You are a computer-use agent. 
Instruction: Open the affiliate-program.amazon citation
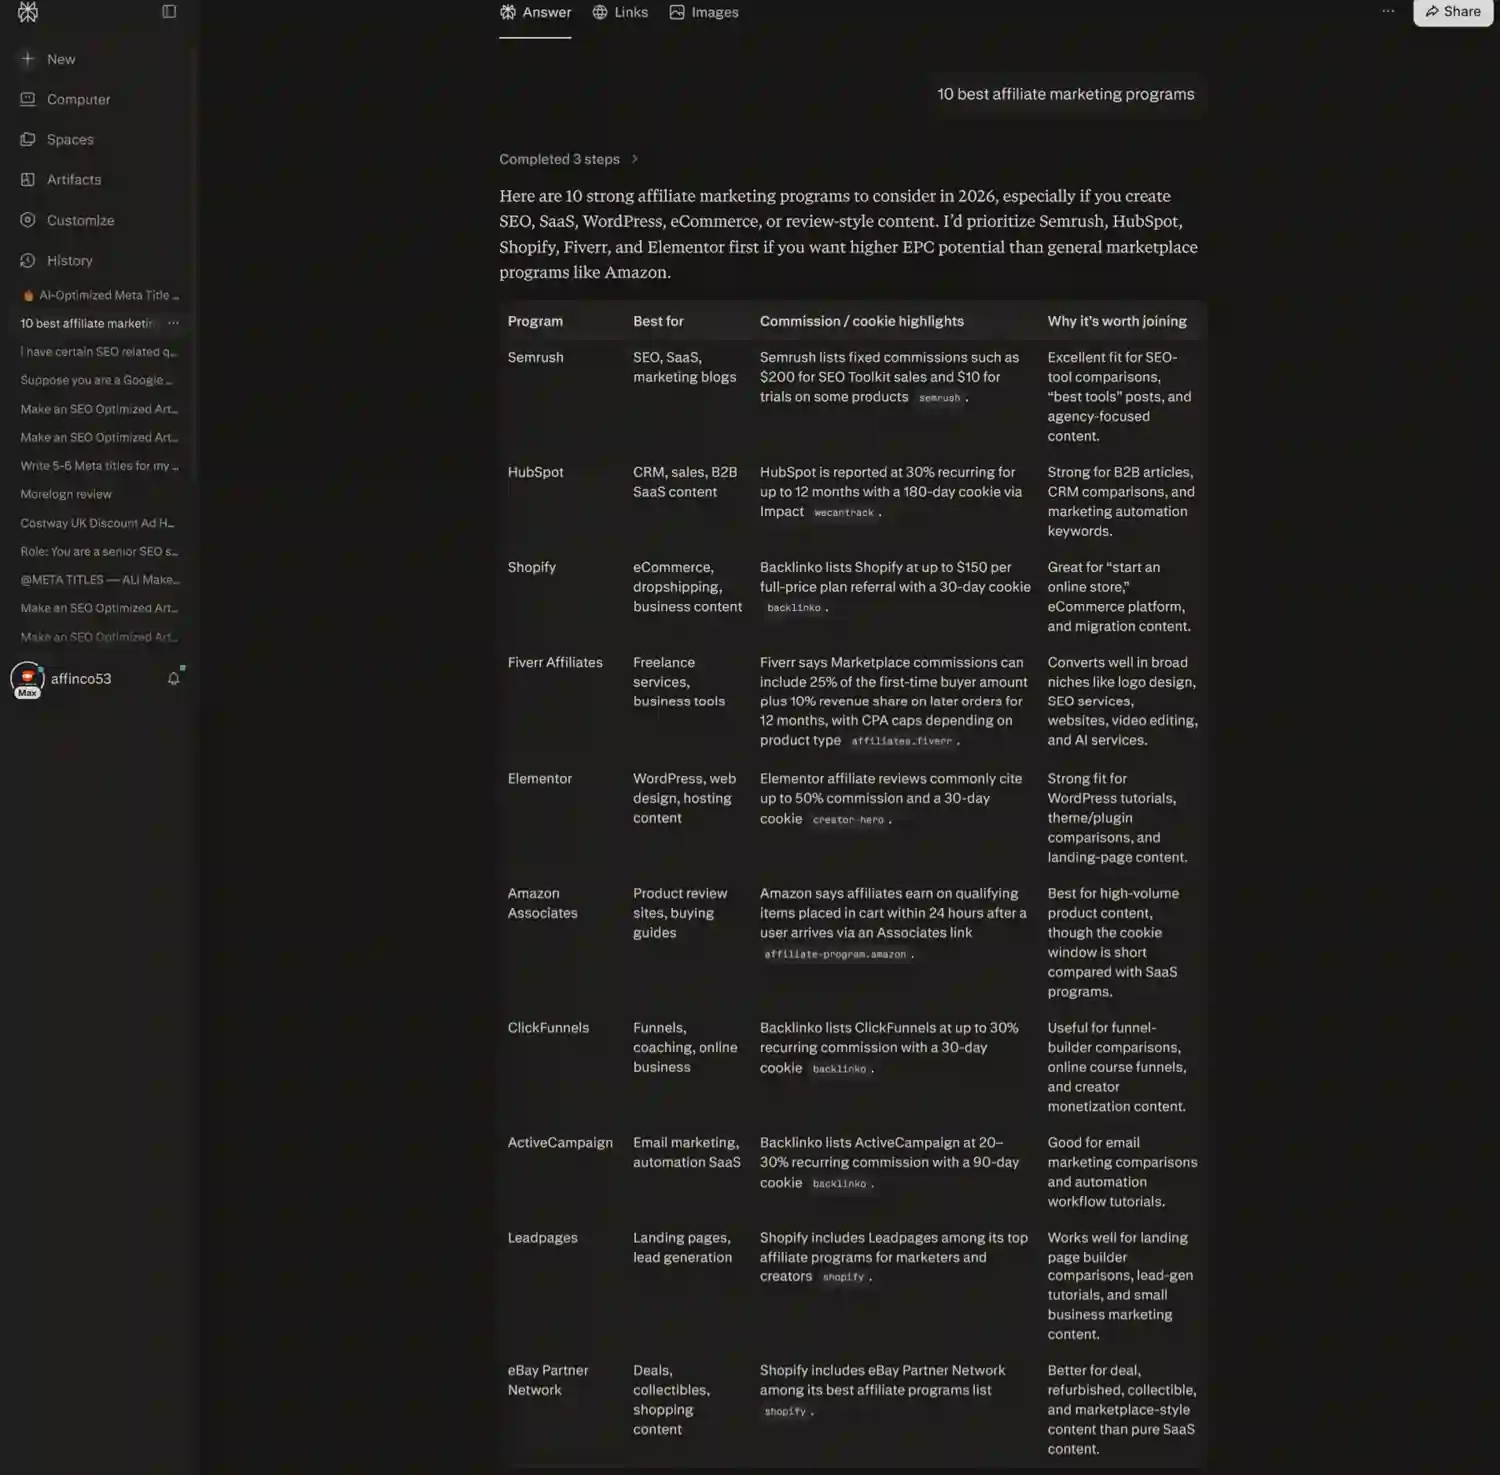tap(835, 955)
